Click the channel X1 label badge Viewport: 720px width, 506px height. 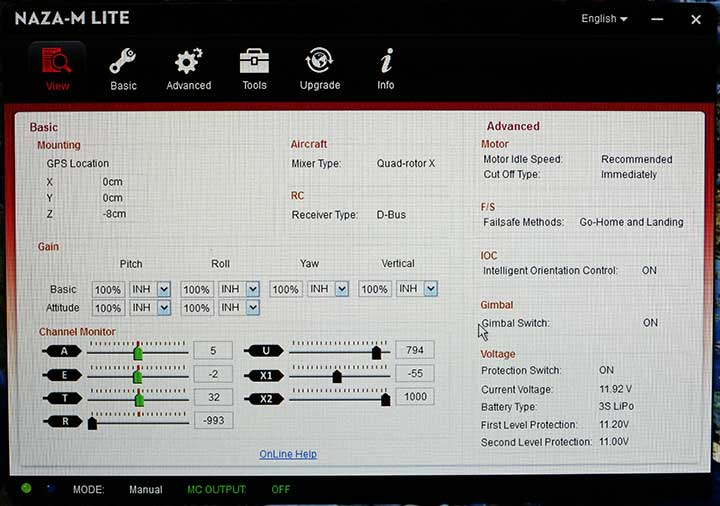[264, 376]
